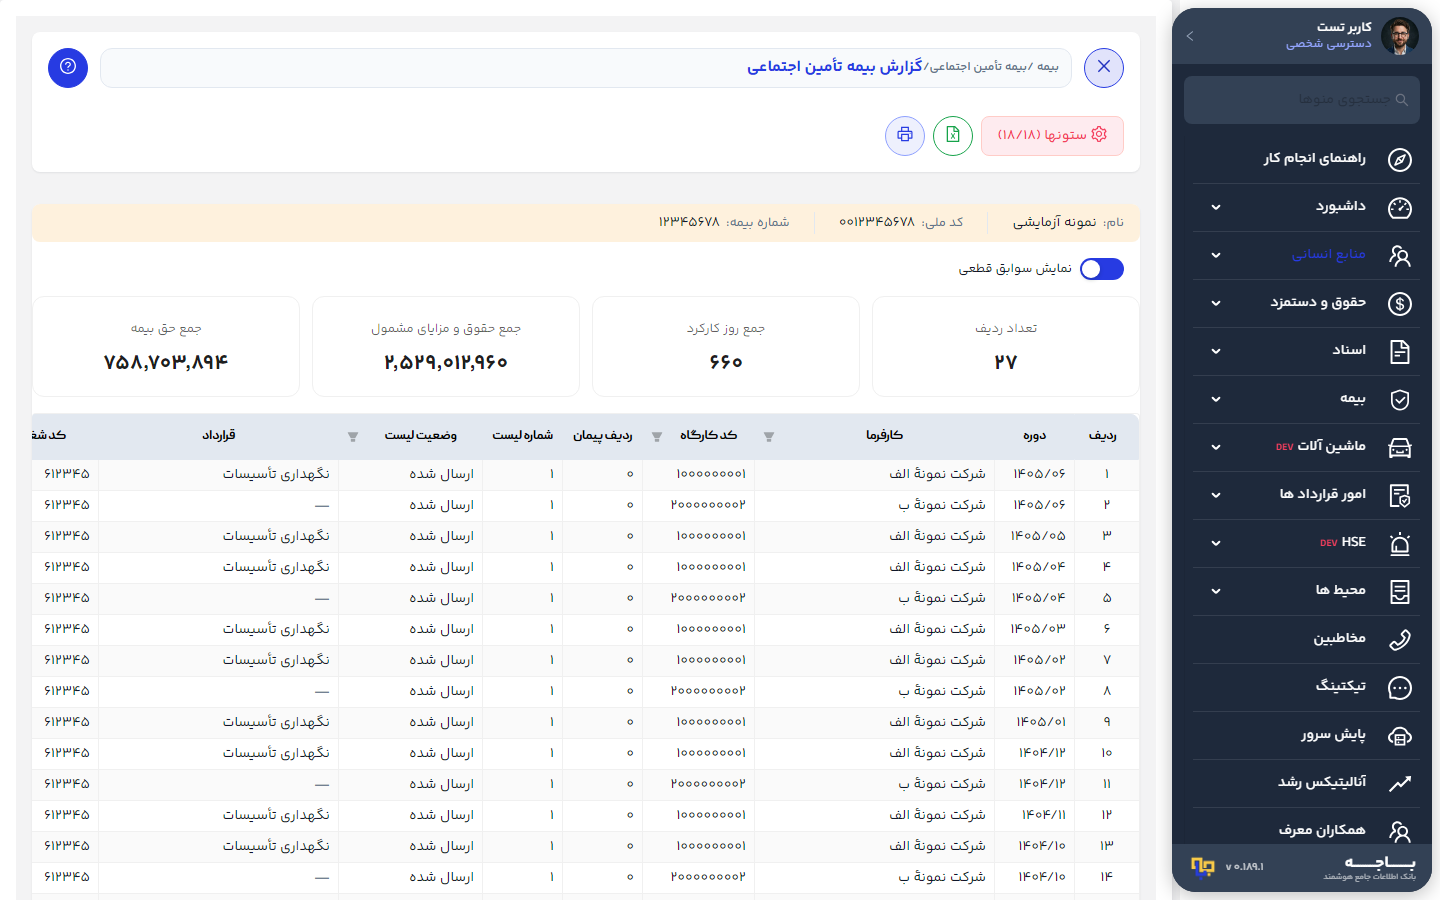Click the مخاطبین phone icon

[1400, 639]
